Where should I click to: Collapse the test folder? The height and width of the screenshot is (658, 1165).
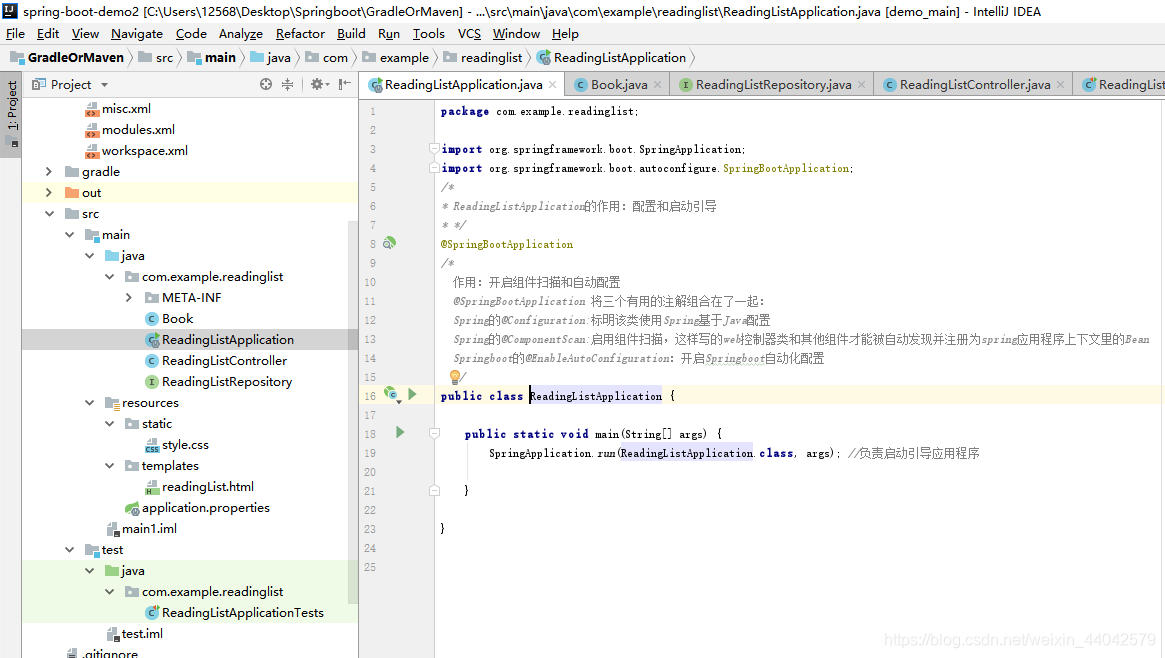click(69, 550)
